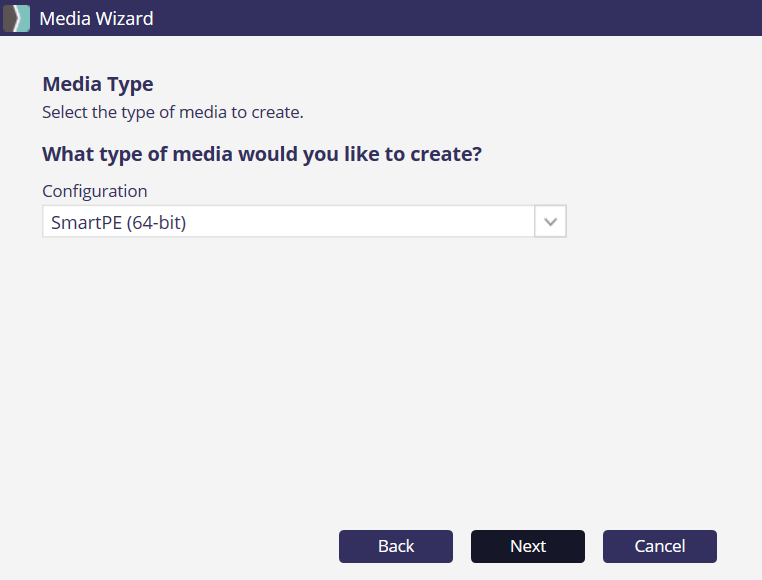Image resolution: width=762 pixels, height=580 pixels.
Task: Click the empty title bar area
Action: [450, 18]
